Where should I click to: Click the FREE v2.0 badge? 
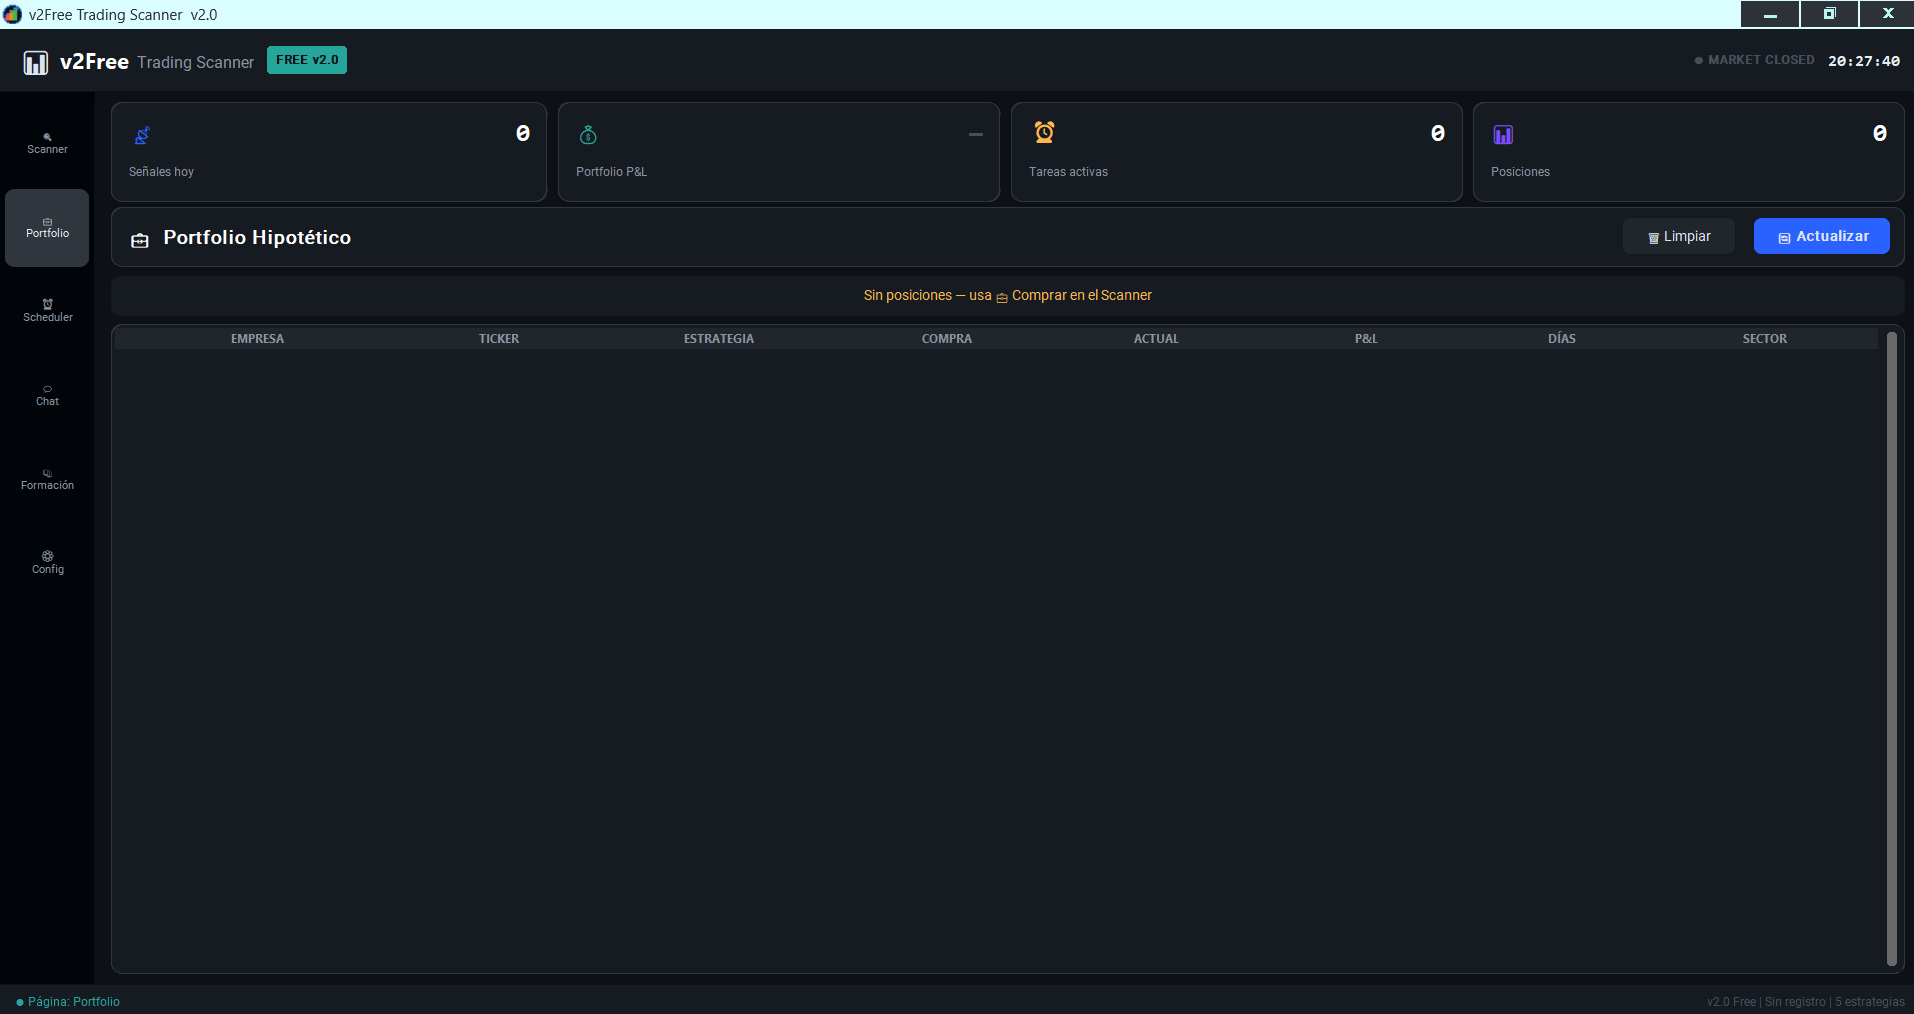[x=306, y=60]
